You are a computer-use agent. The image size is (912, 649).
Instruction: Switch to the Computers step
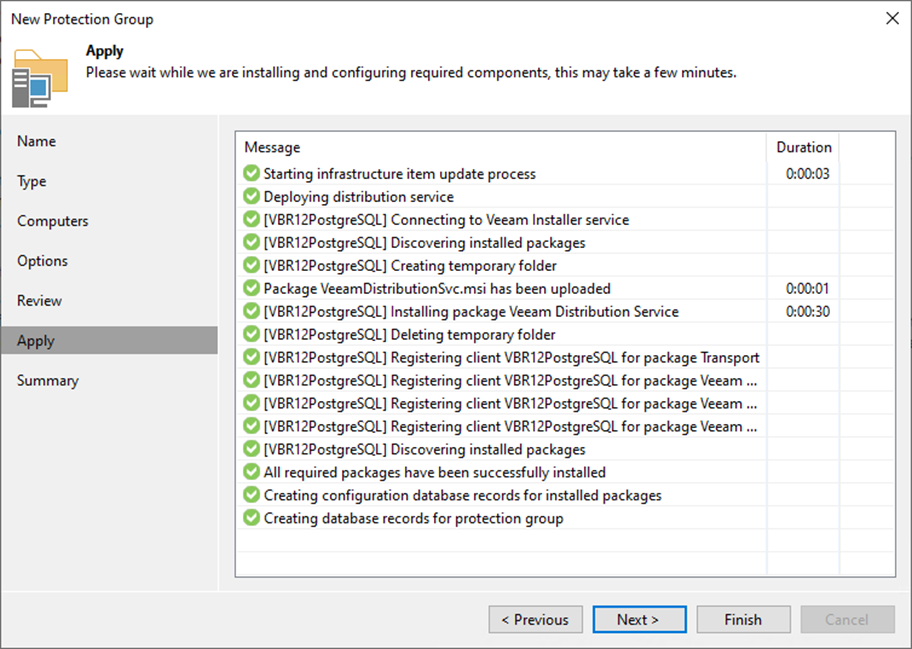pyautogui.click(x=53, y=221)
